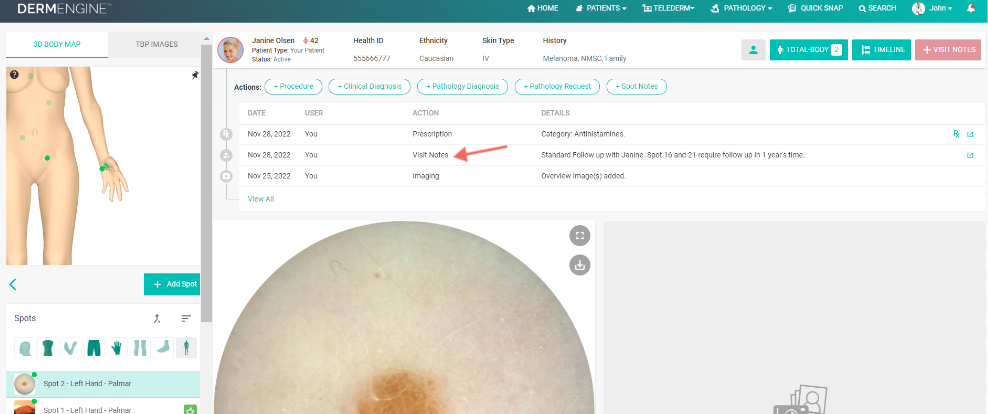
Task: Open details icon for the Prescription row
Action: (x=970, y=134)
